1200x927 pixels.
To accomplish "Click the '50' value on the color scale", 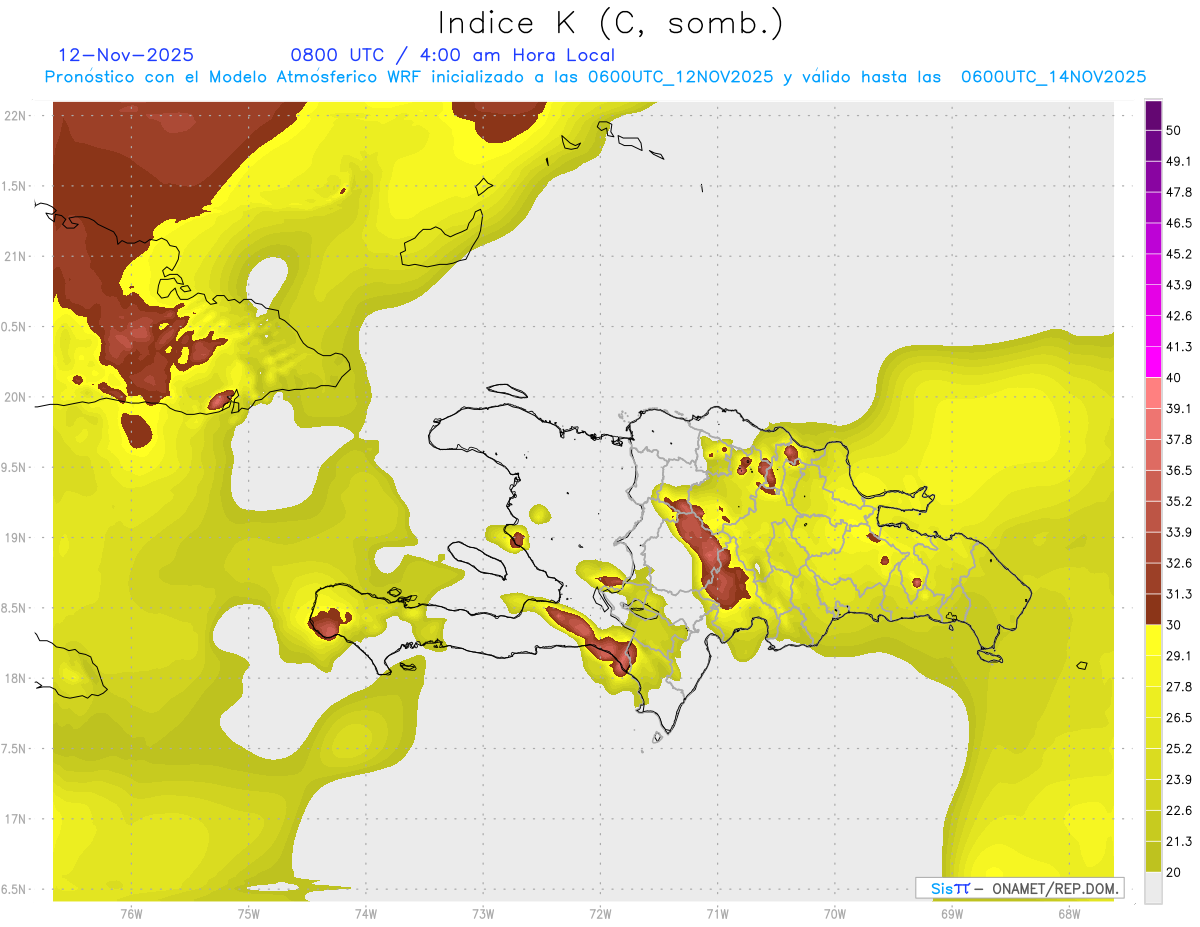I will point(1174,130).
